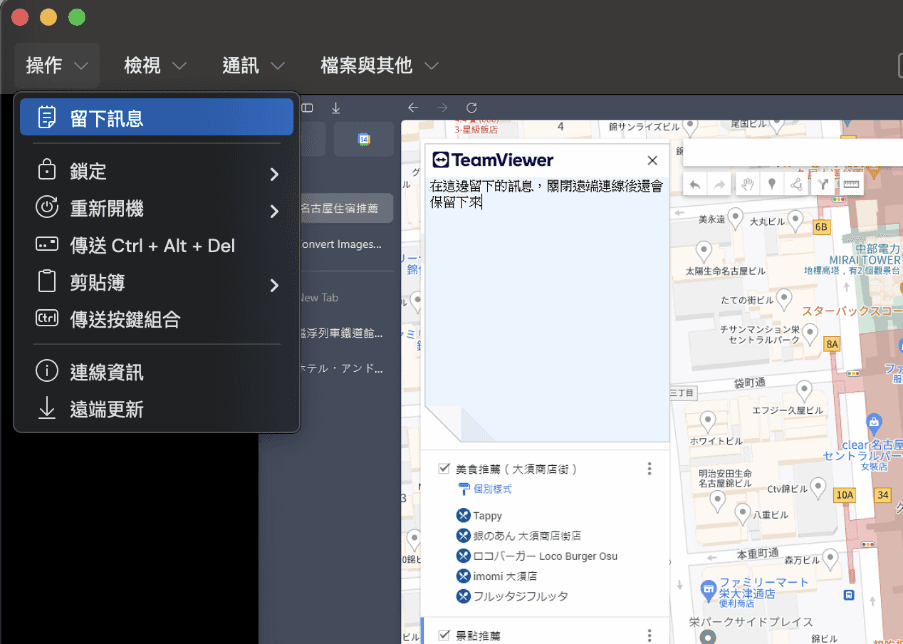Expand the 鎖定 submenu arrow

pos(275,174)
